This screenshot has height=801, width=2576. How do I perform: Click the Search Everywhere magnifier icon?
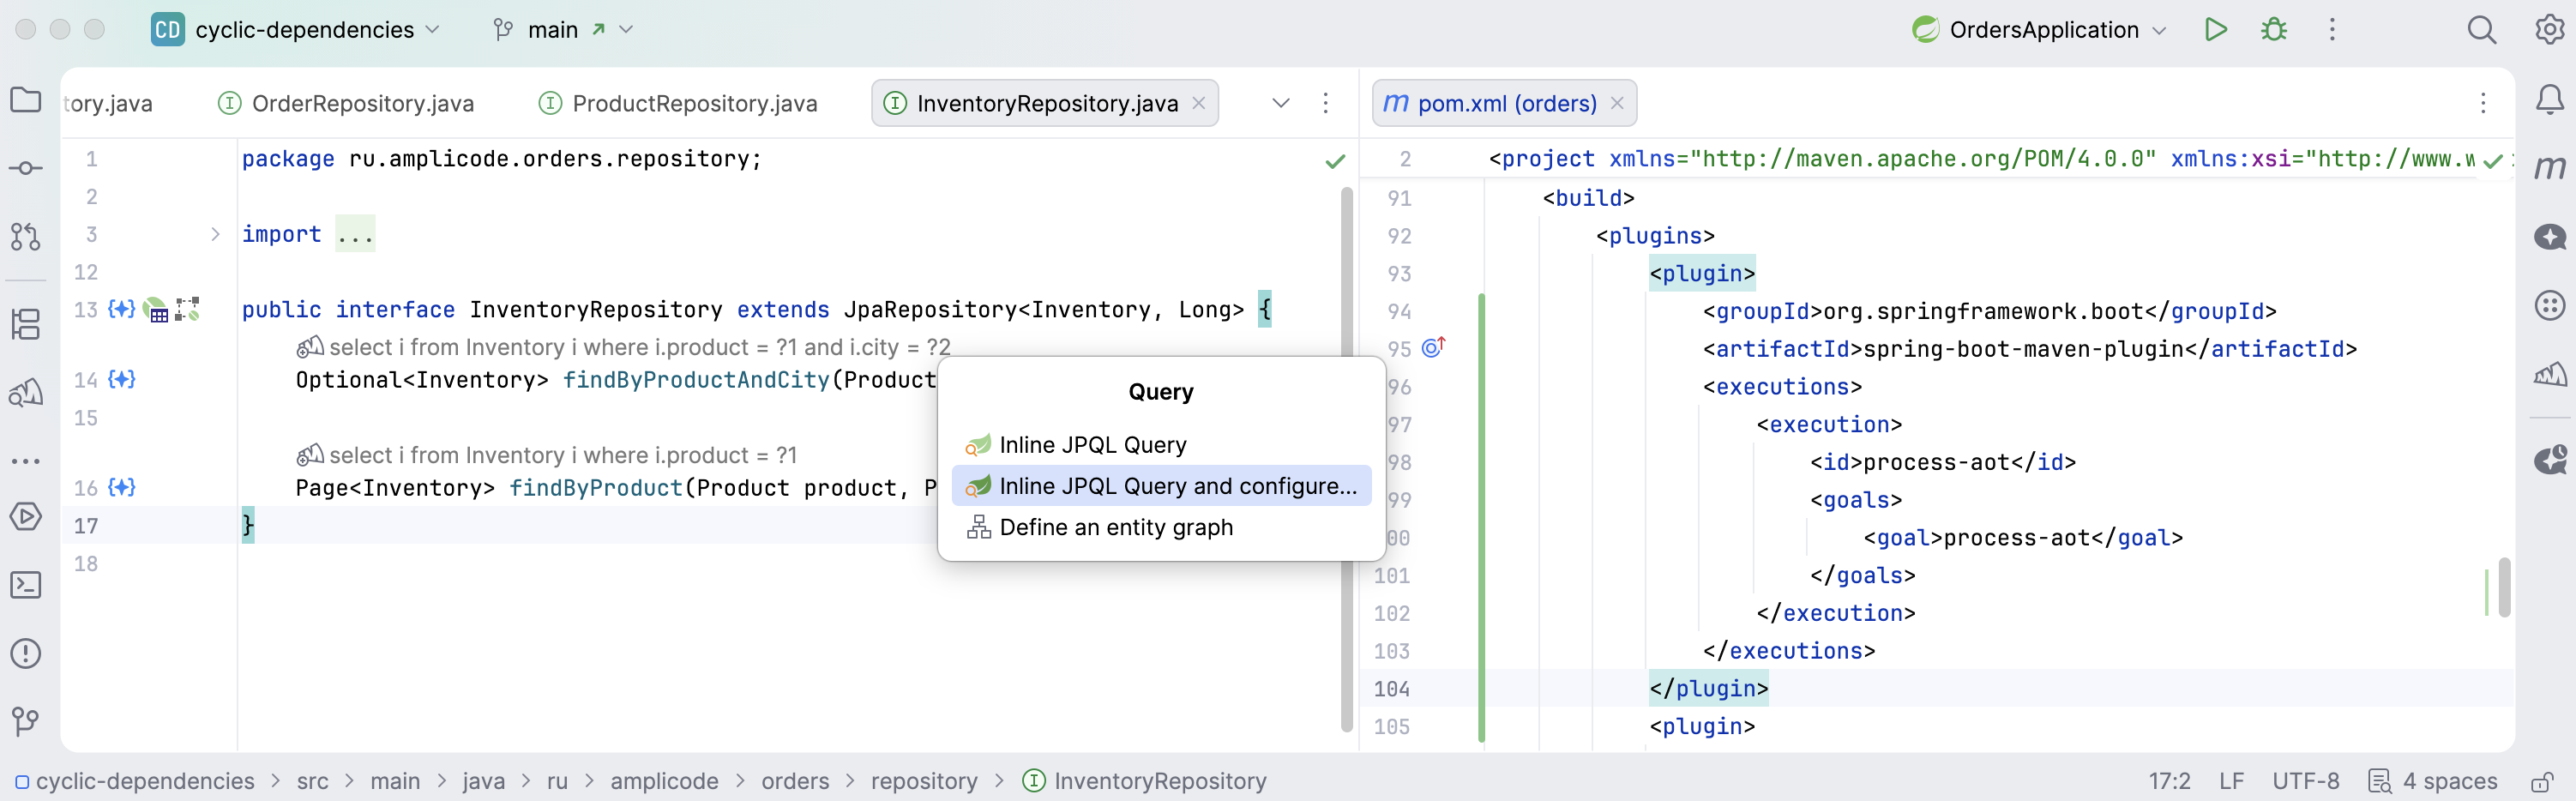(x=2481, y=30)
